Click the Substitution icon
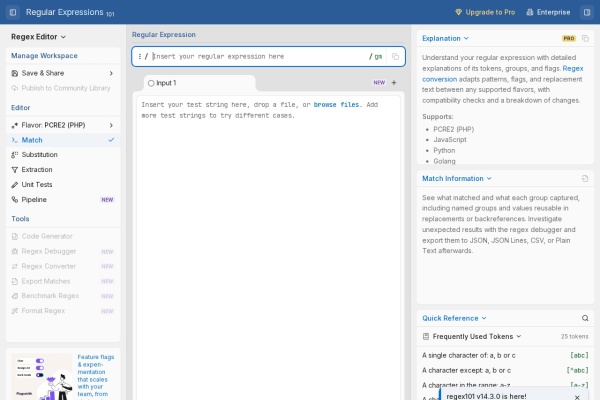Screen dimensions: 600x400 (x=15, y=155)
